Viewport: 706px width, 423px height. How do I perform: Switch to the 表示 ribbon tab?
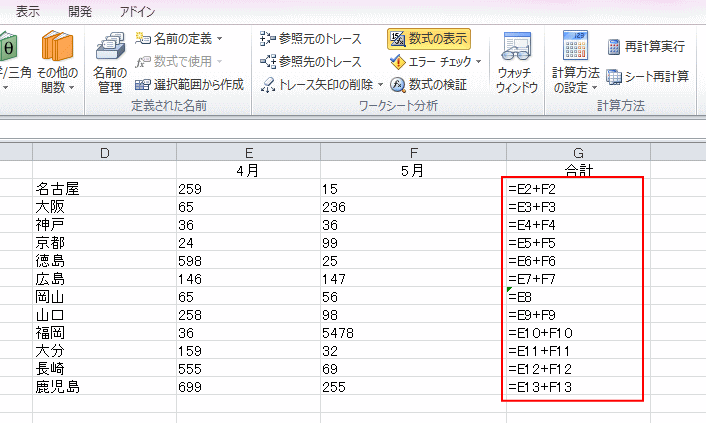28,12
